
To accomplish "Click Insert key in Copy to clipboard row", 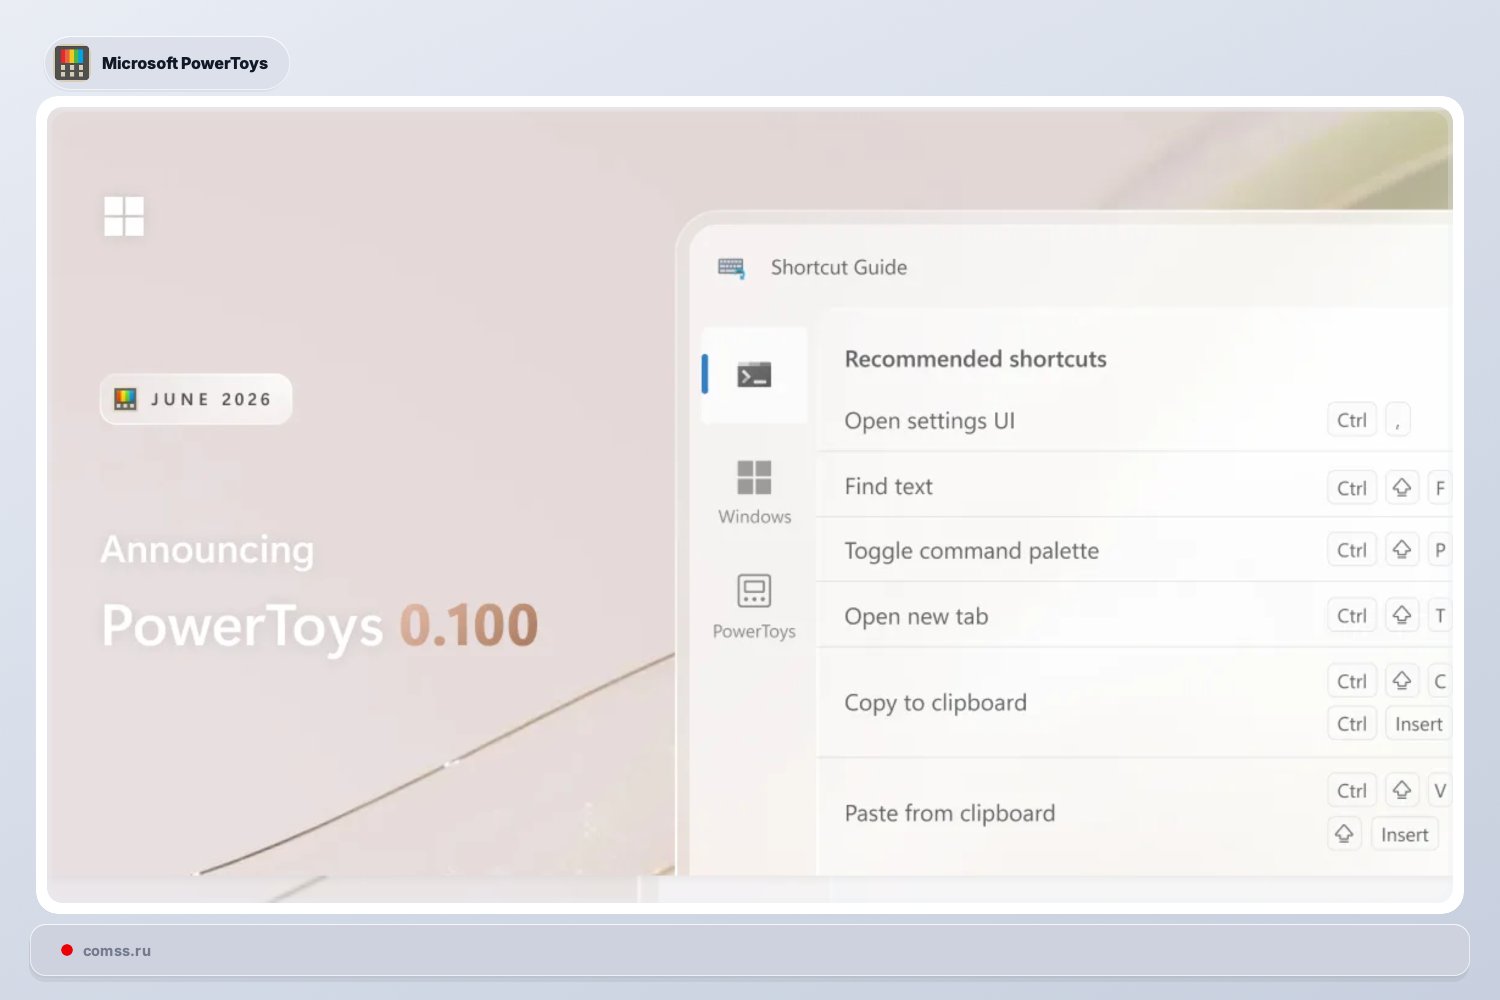I will pos(1418,724).
